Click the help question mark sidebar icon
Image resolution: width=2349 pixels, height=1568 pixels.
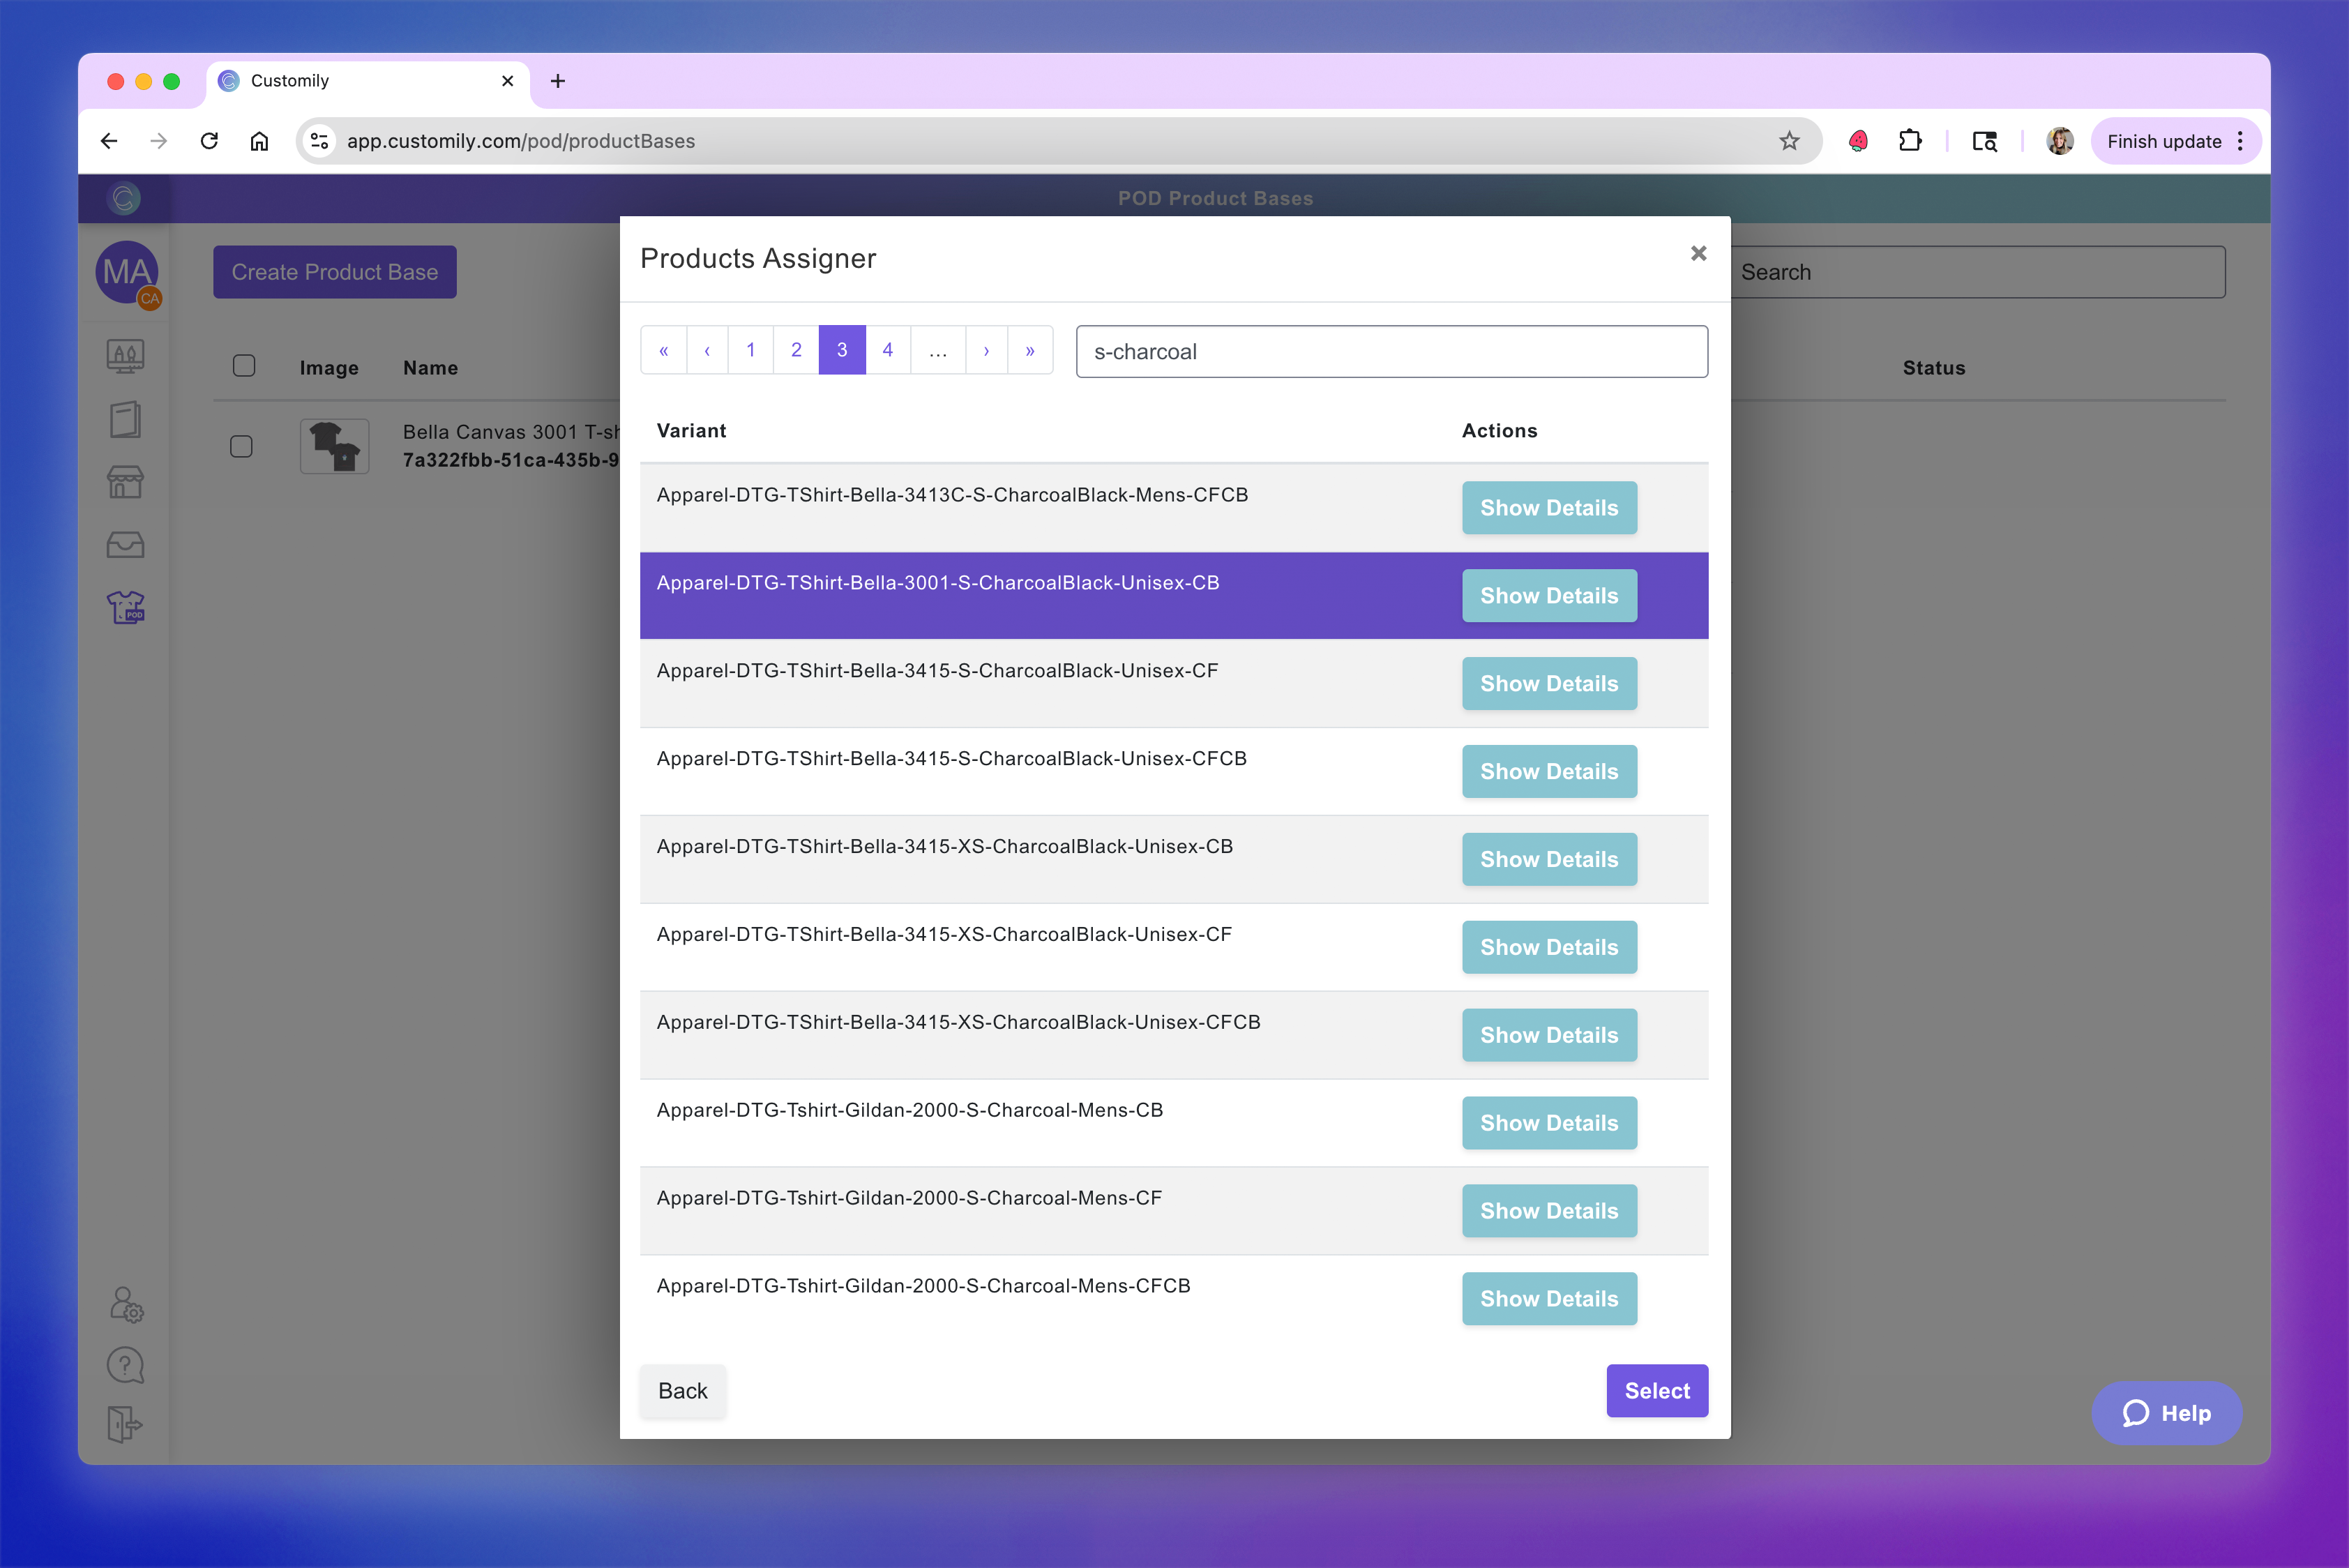pos(125,1365)
